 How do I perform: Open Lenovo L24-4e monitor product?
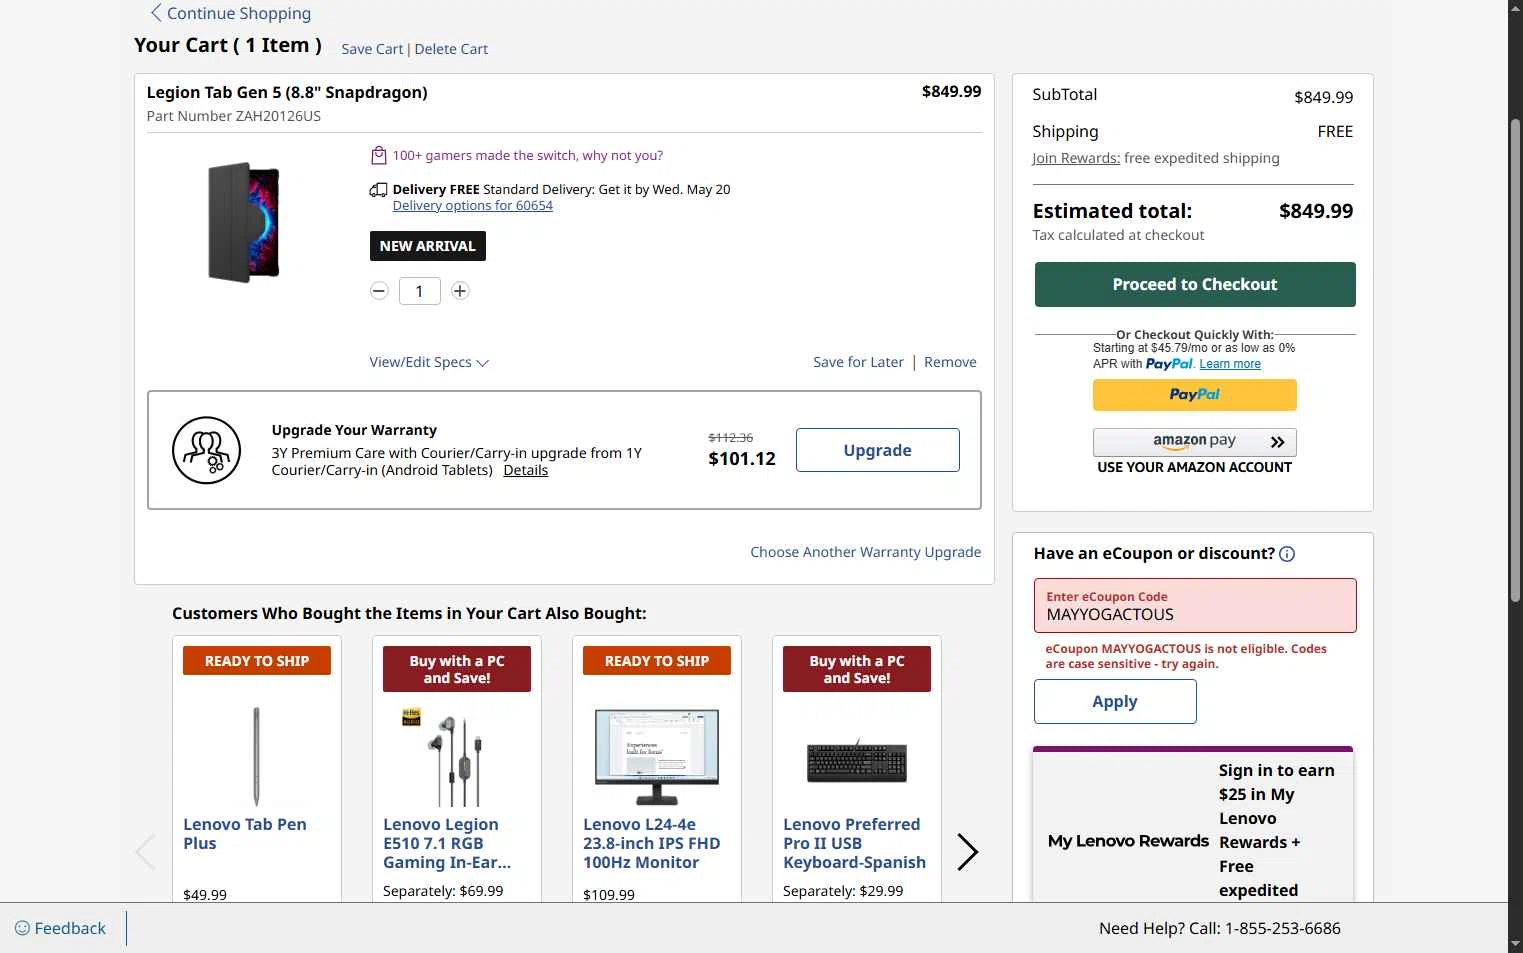point(652,843)
